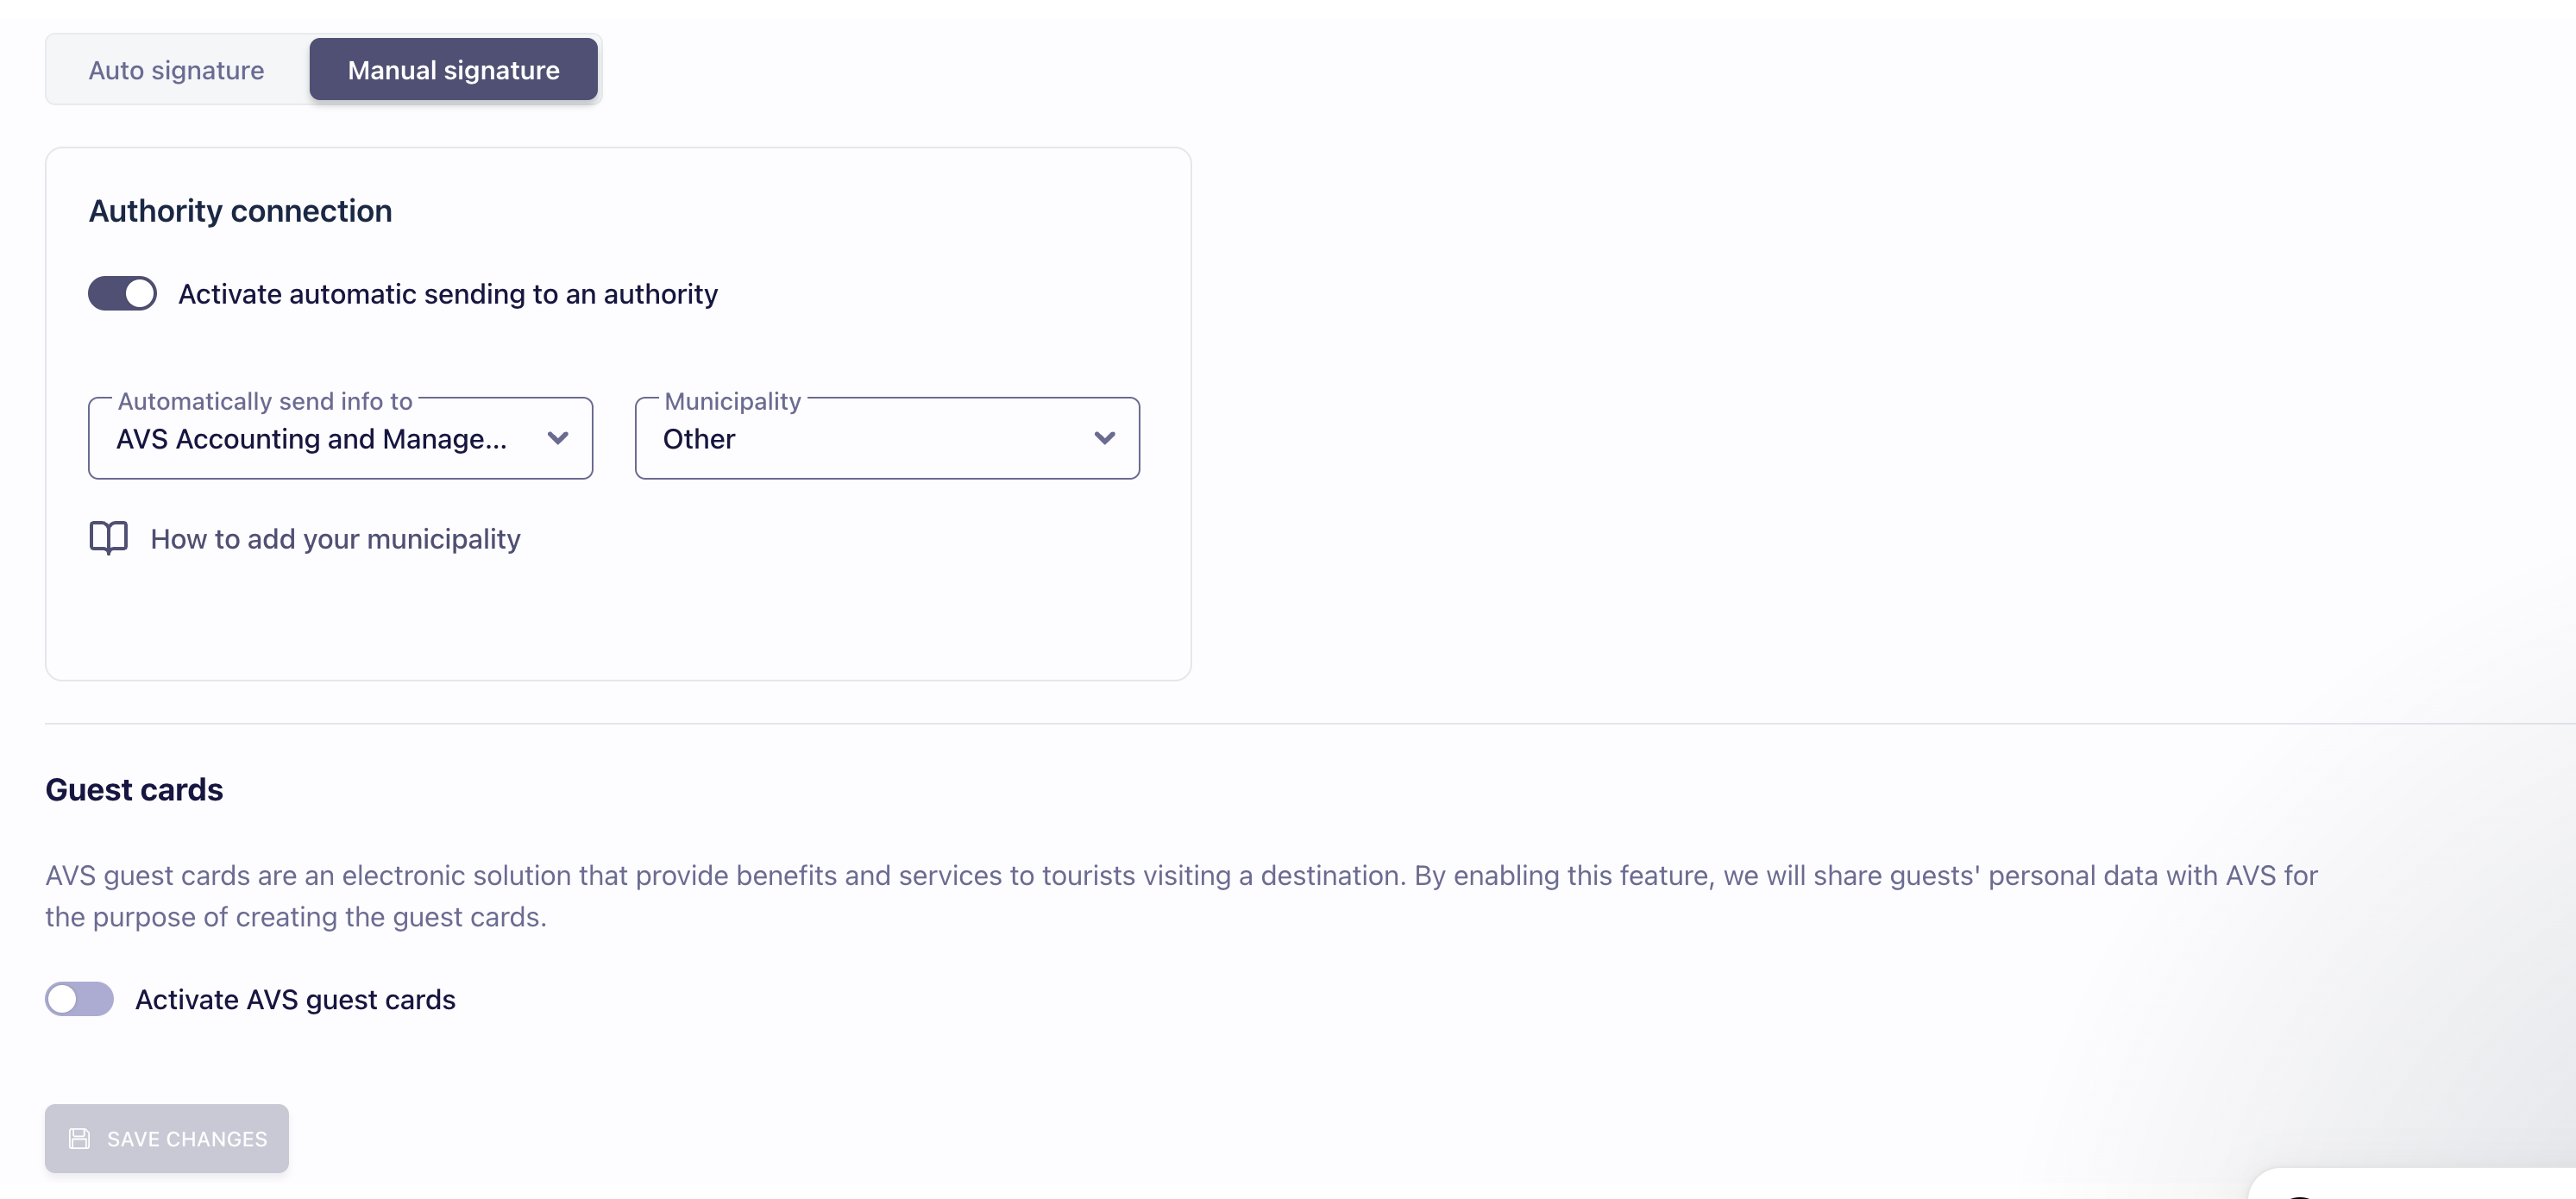
Task: Click the 'Activate AVS guest cards' label
Action: click(295, 1000)
